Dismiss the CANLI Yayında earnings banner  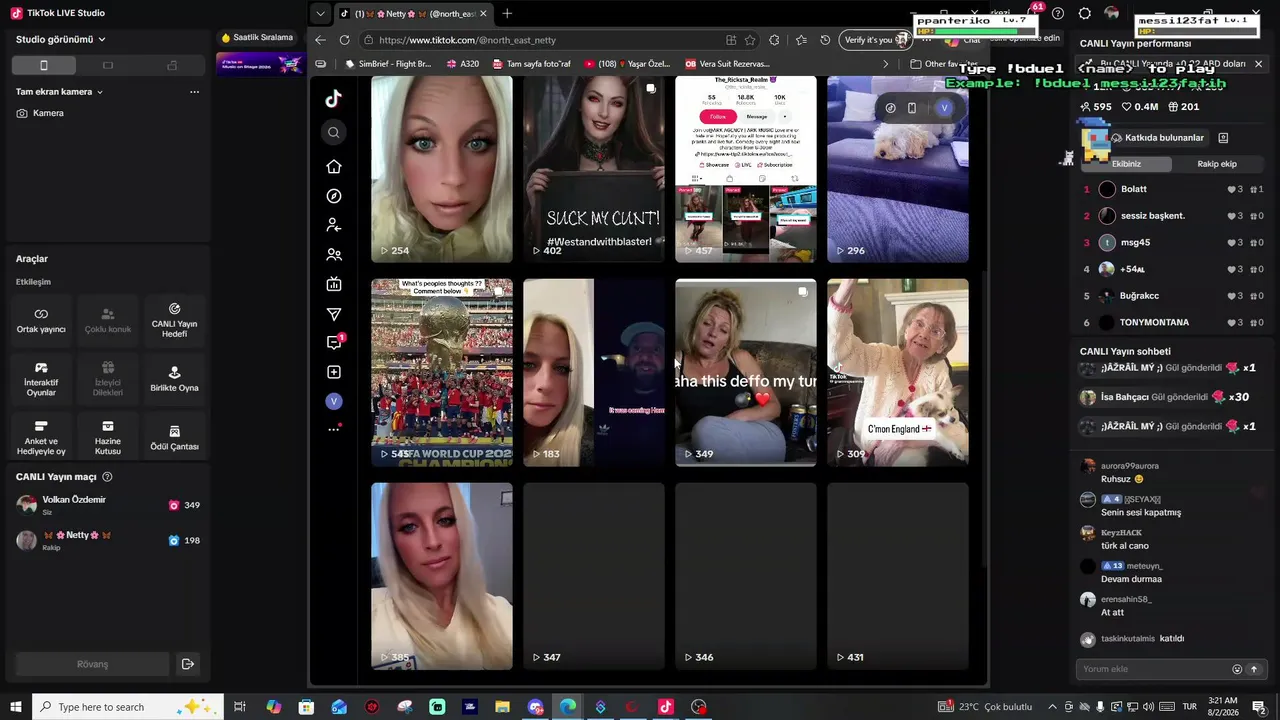pos(1258,64)
